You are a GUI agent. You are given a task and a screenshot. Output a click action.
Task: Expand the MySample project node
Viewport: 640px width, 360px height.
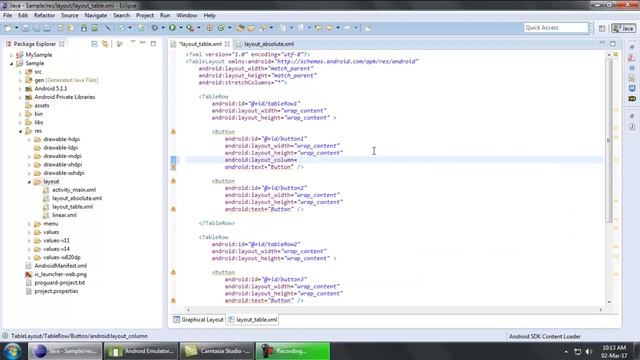11,55
